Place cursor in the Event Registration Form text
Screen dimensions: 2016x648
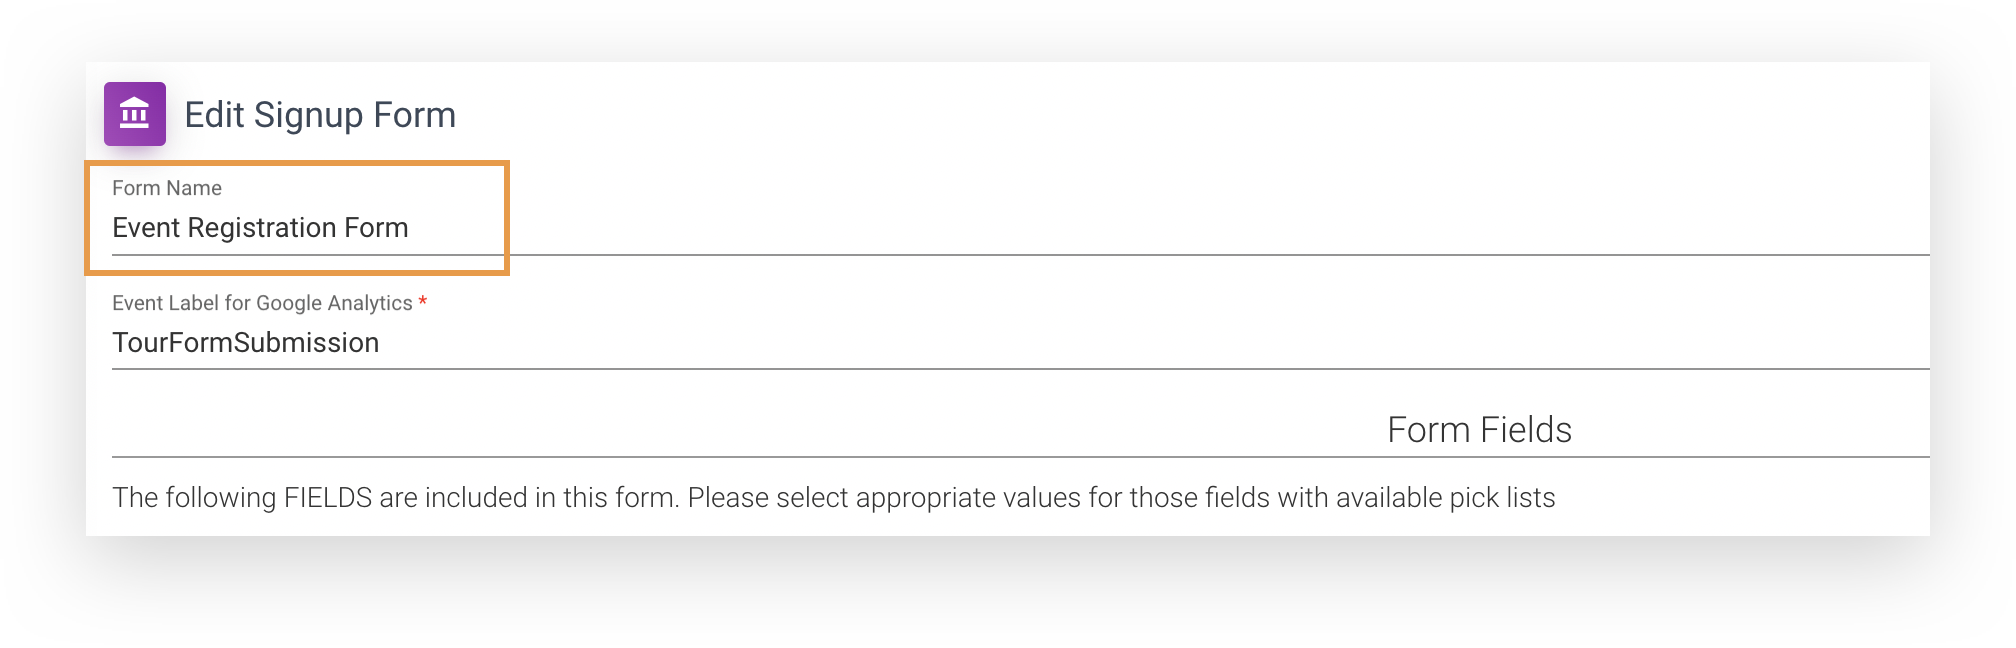click(260, 227)
